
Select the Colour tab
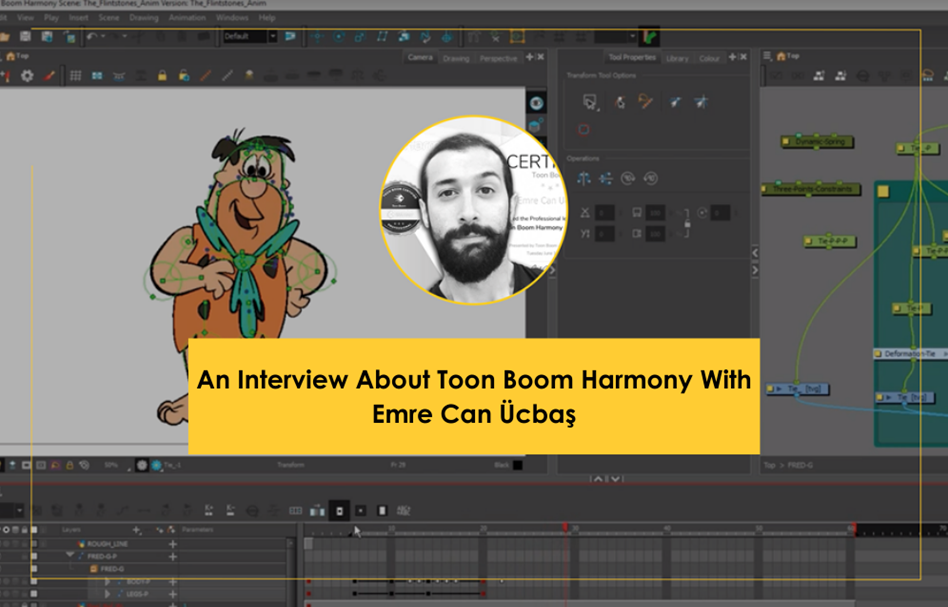[709, 58]
